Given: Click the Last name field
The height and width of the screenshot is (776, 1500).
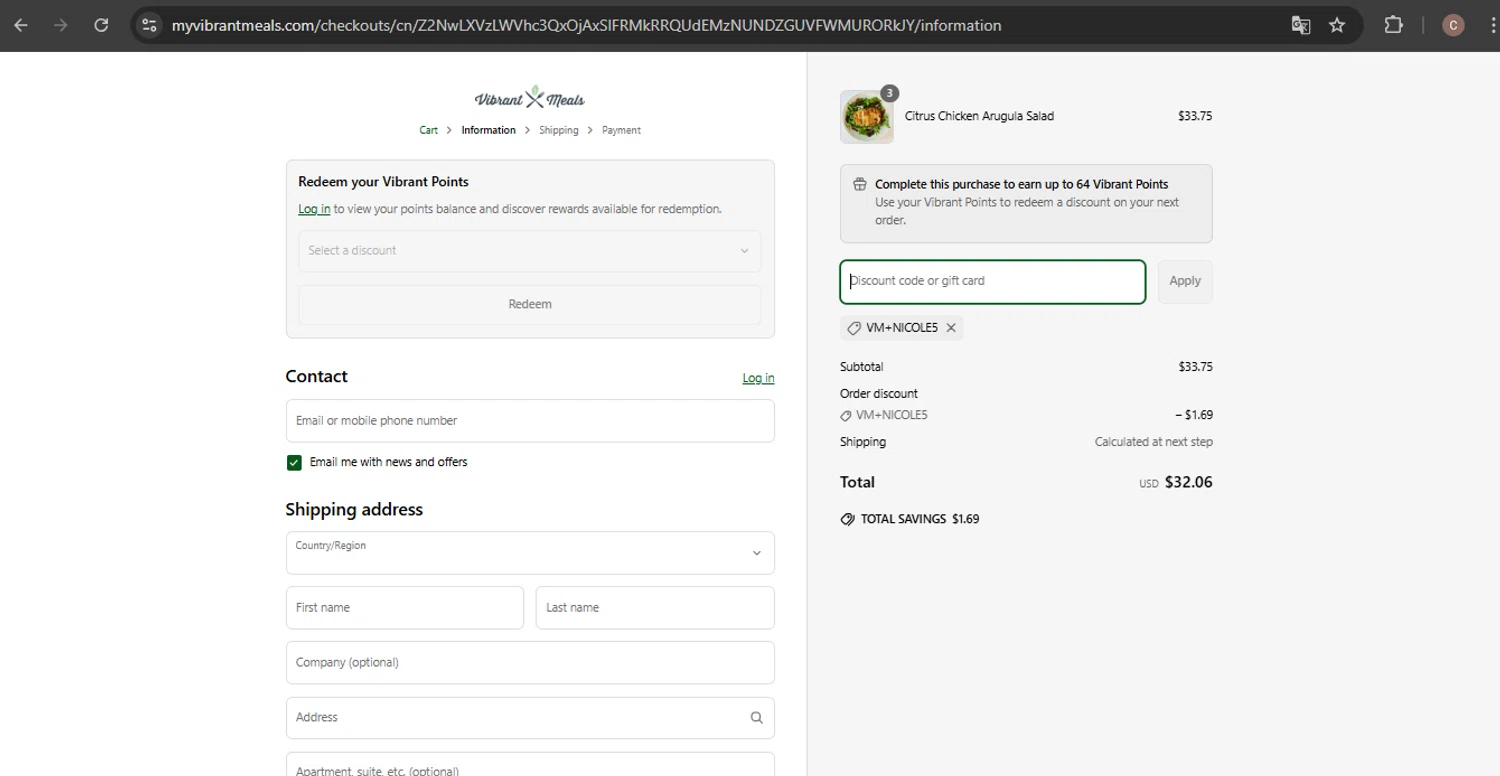Looking at the screenshot, I should click(655, 608).
